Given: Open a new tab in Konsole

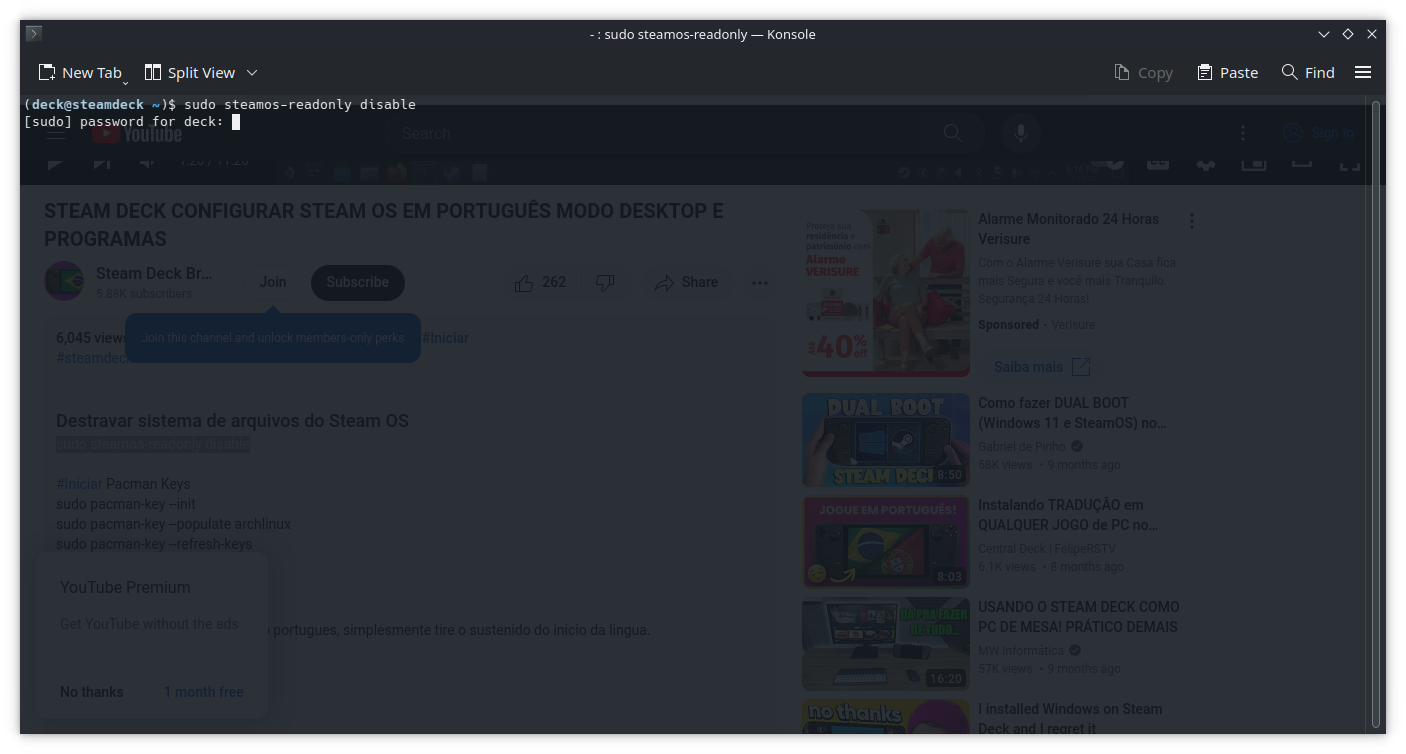Looking at the screenshot, I should pos(80,72).
